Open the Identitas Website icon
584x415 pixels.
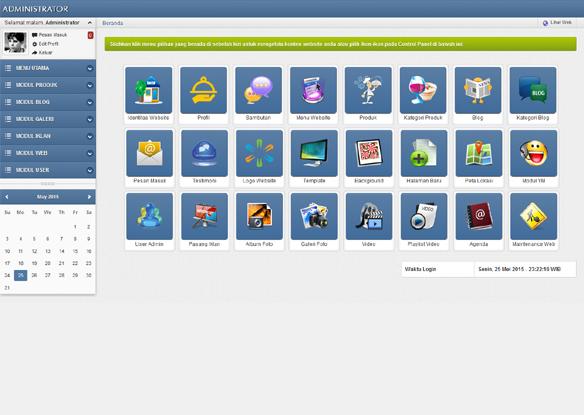point(149,91)
